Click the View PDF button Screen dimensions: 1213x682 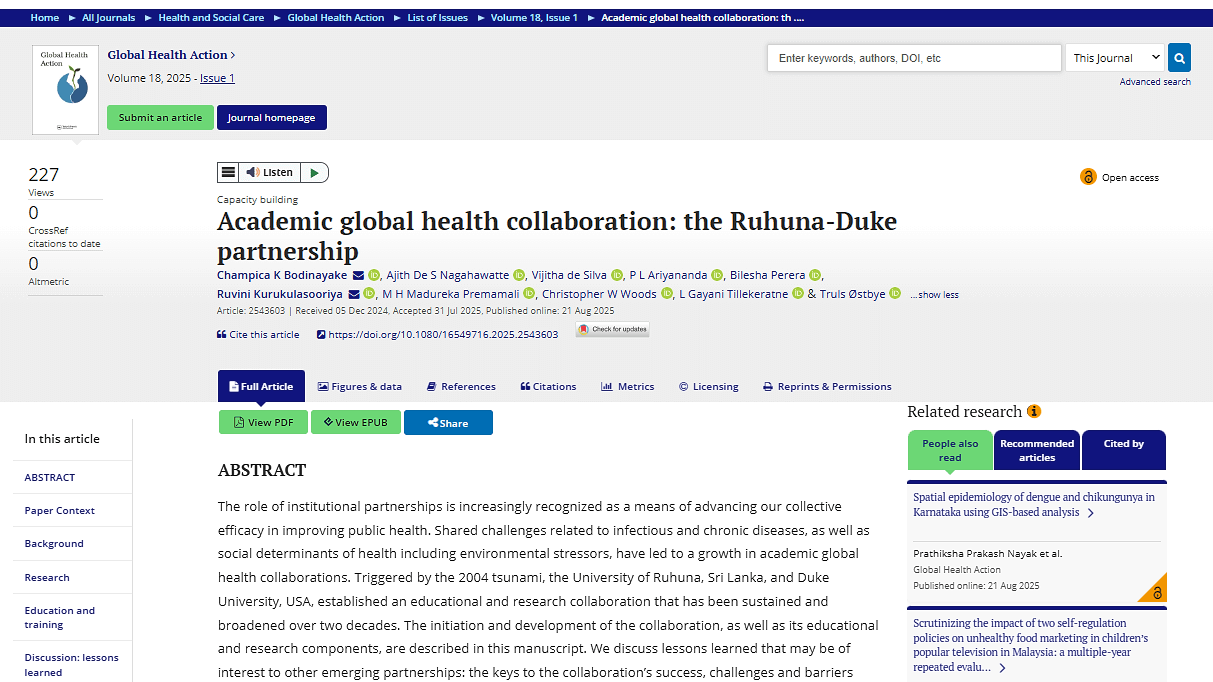click(263, 422)
